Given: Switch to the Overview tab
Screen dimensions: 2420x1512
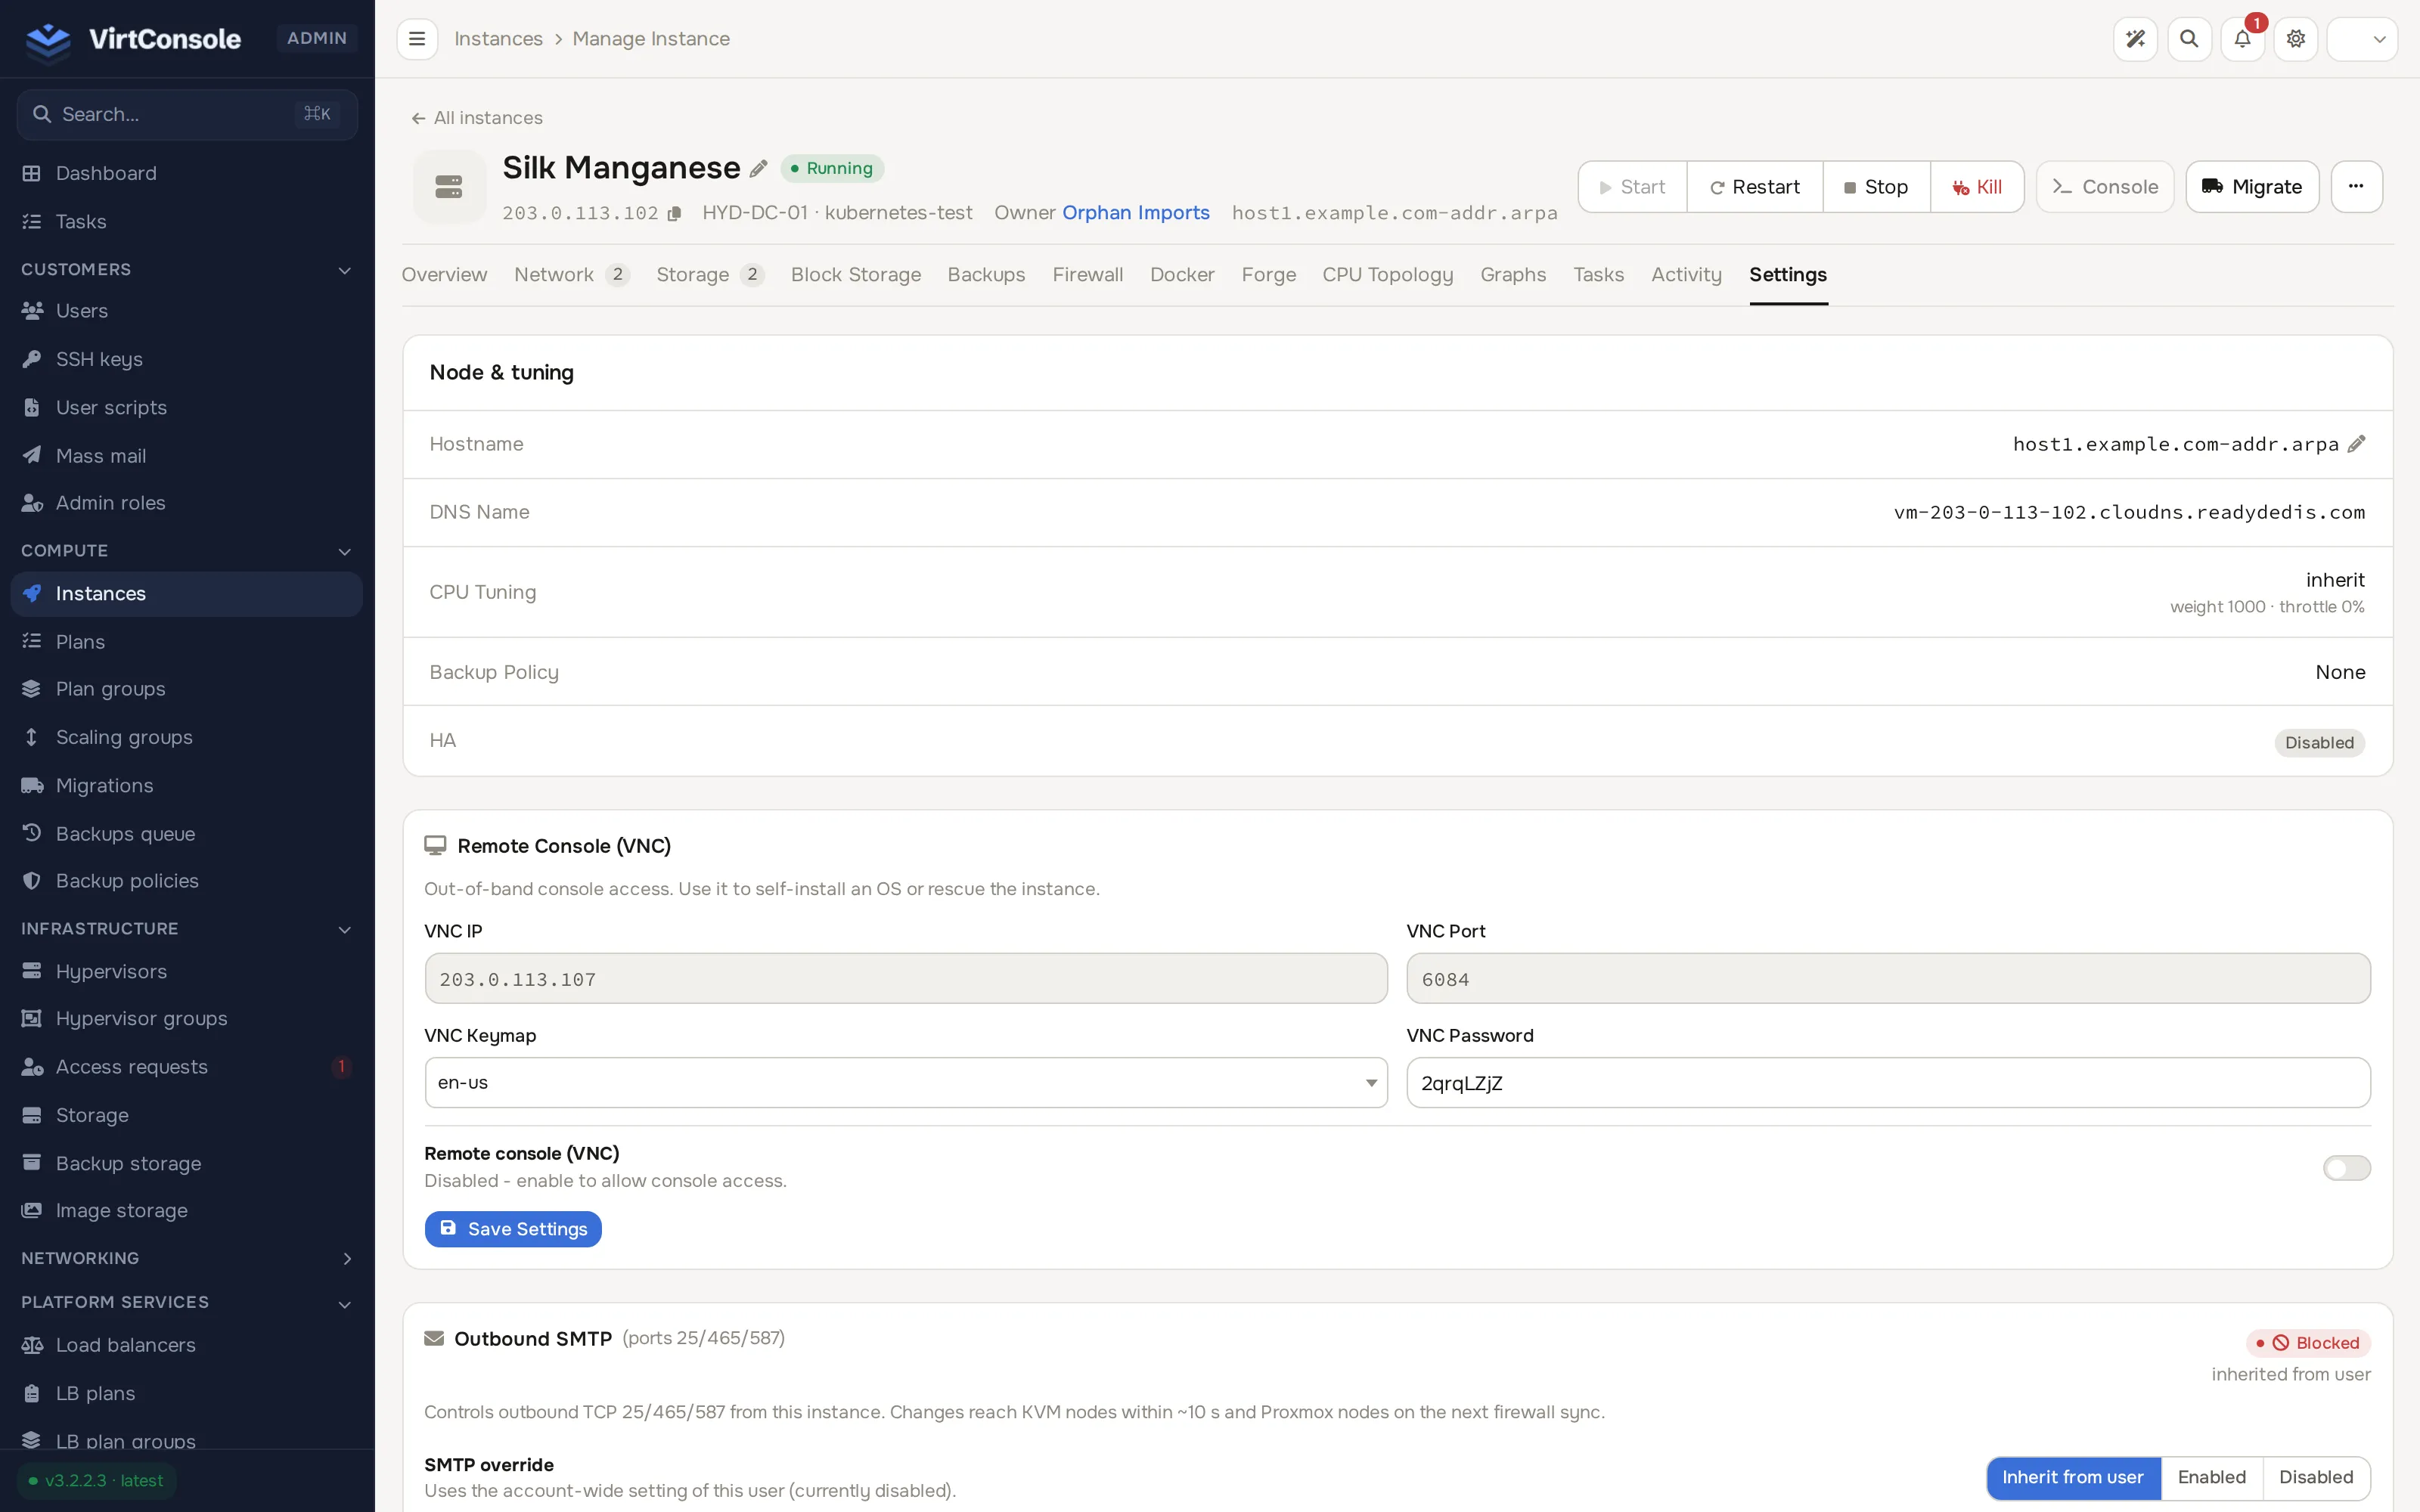Looking at the screenshot, I should tap(444, 275).
